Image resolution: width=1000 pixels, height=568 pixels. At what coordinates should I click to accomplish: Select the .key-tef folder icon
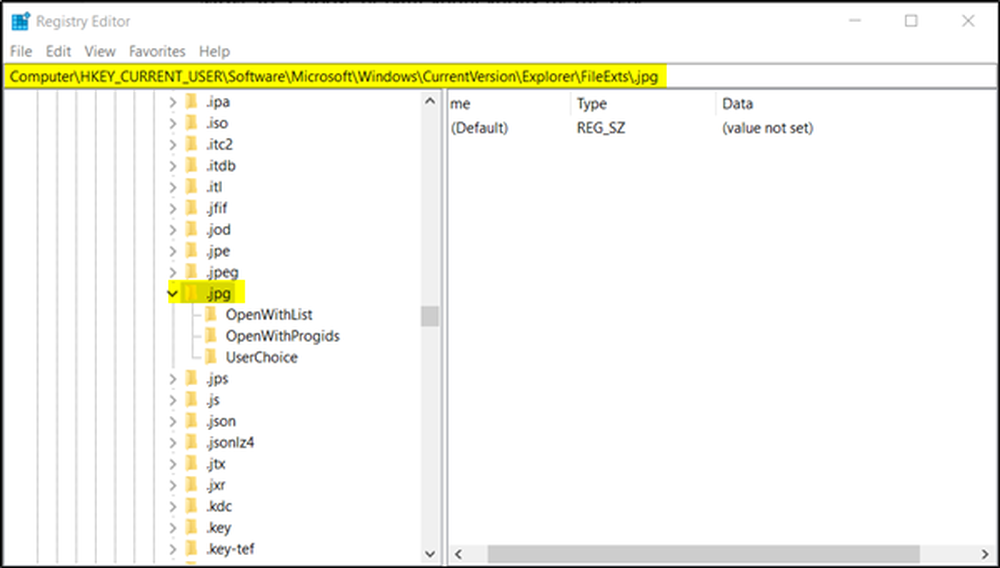tap(191, 548)
